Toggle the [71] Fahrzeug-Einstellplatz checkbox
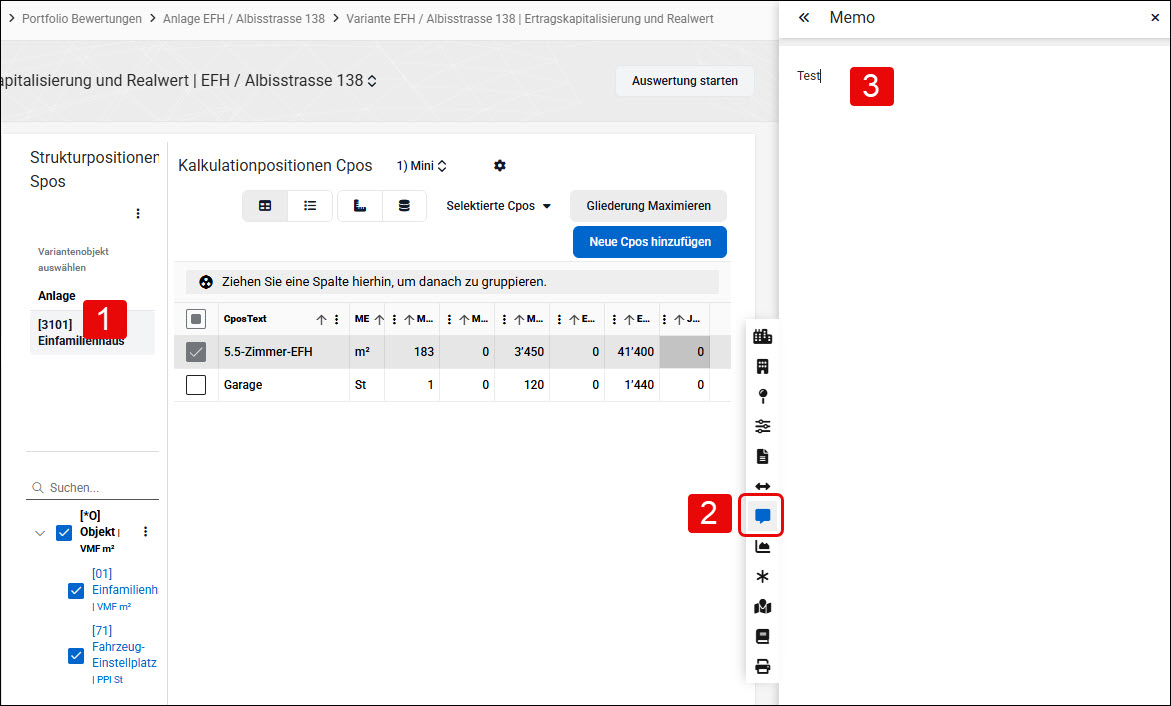Screen dimensions: 1171x706 (76, 656)
